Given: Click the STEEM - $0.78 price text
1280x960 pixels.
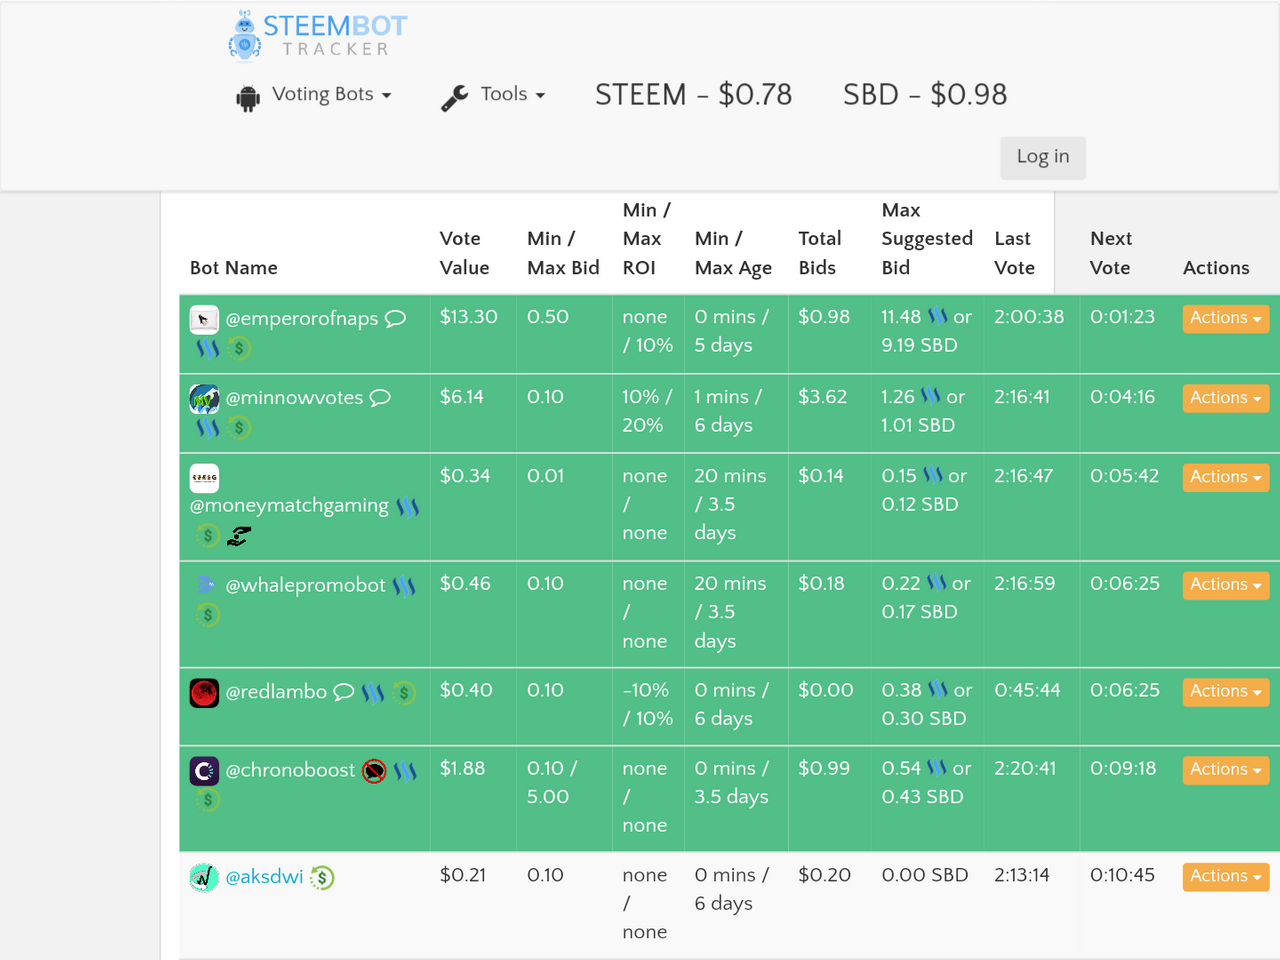Looking at the screenshot, I should tap(693, 95).
